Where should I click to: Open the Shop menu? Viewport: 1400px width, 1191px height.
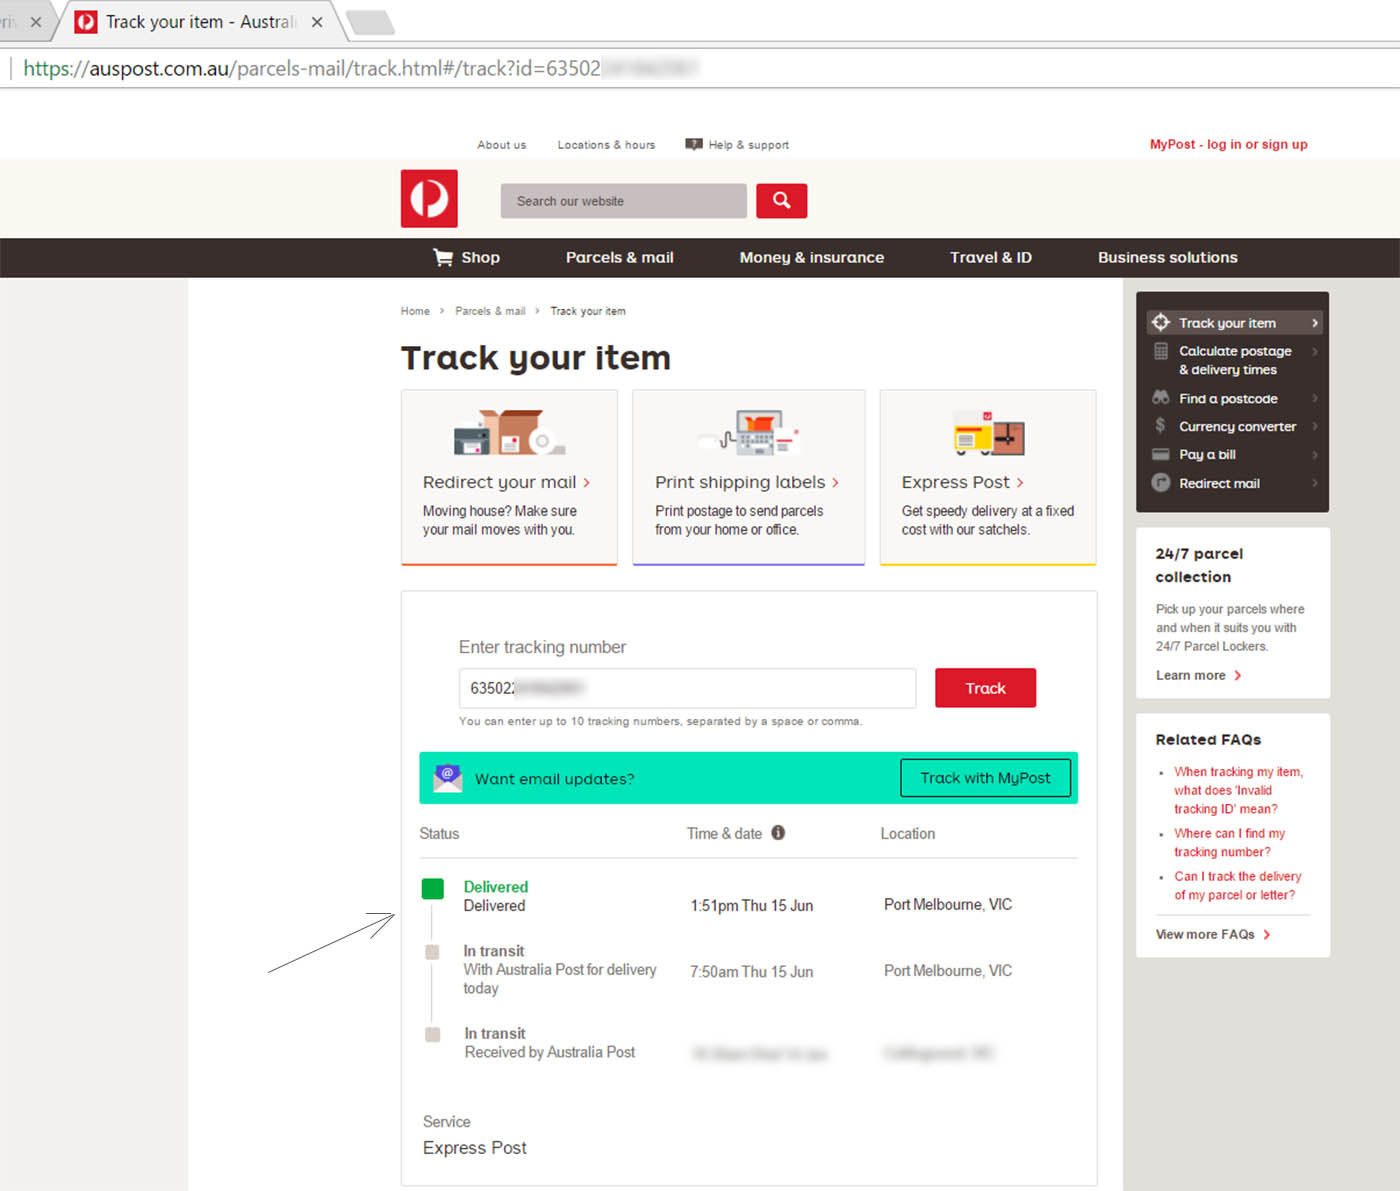466,257
